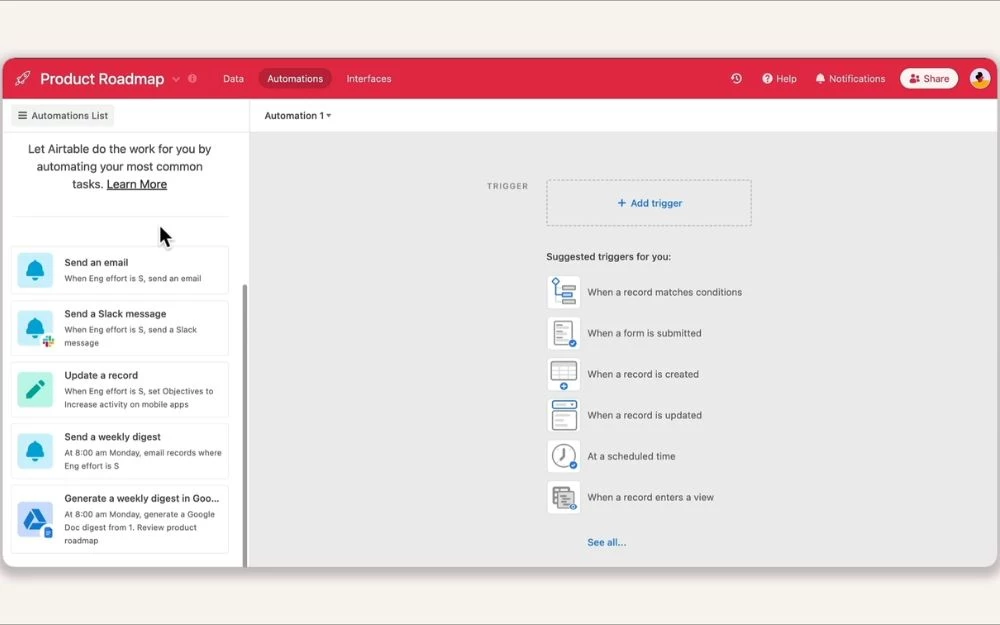Expand the Product Roadmap title chevron

coord(176,79)
